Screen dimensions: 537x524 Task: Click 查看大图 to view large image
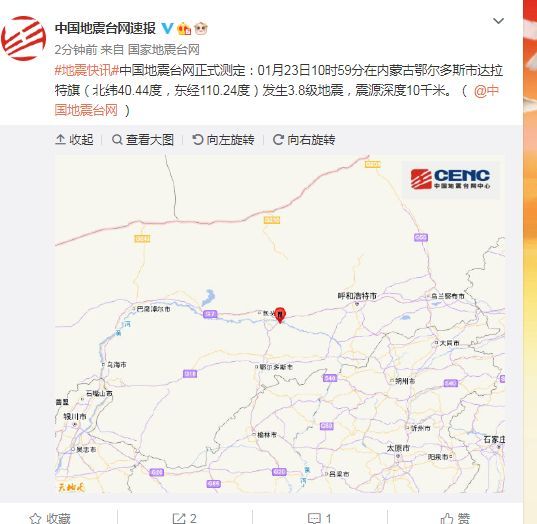[143, 140]
